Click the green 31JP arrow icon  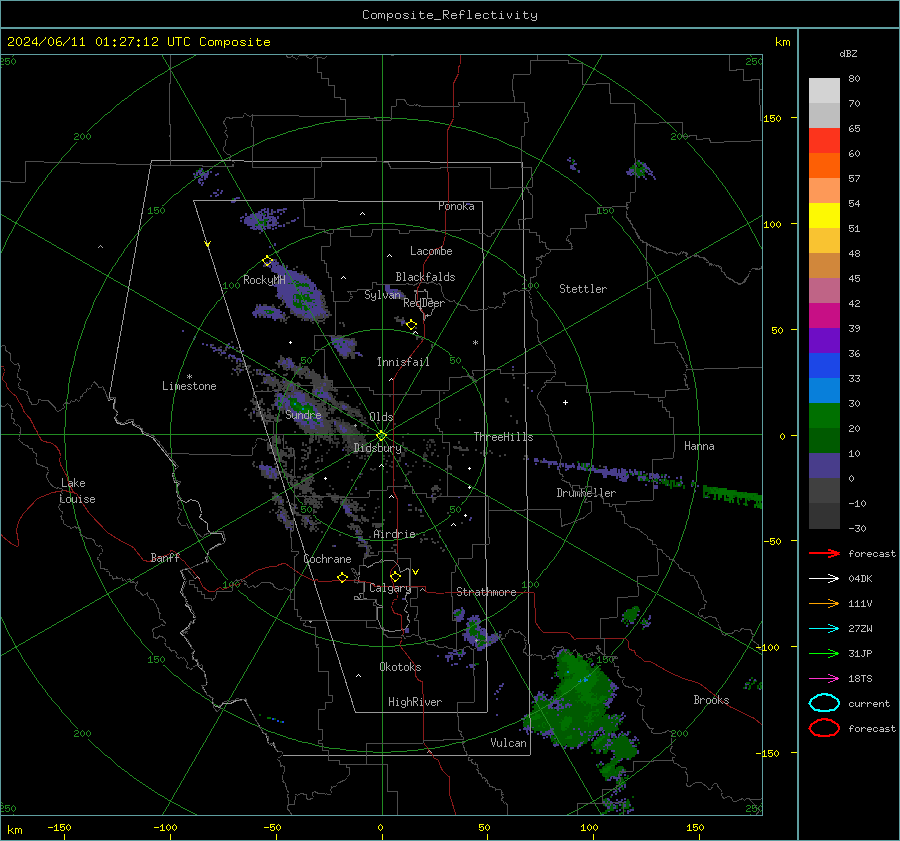824,653
